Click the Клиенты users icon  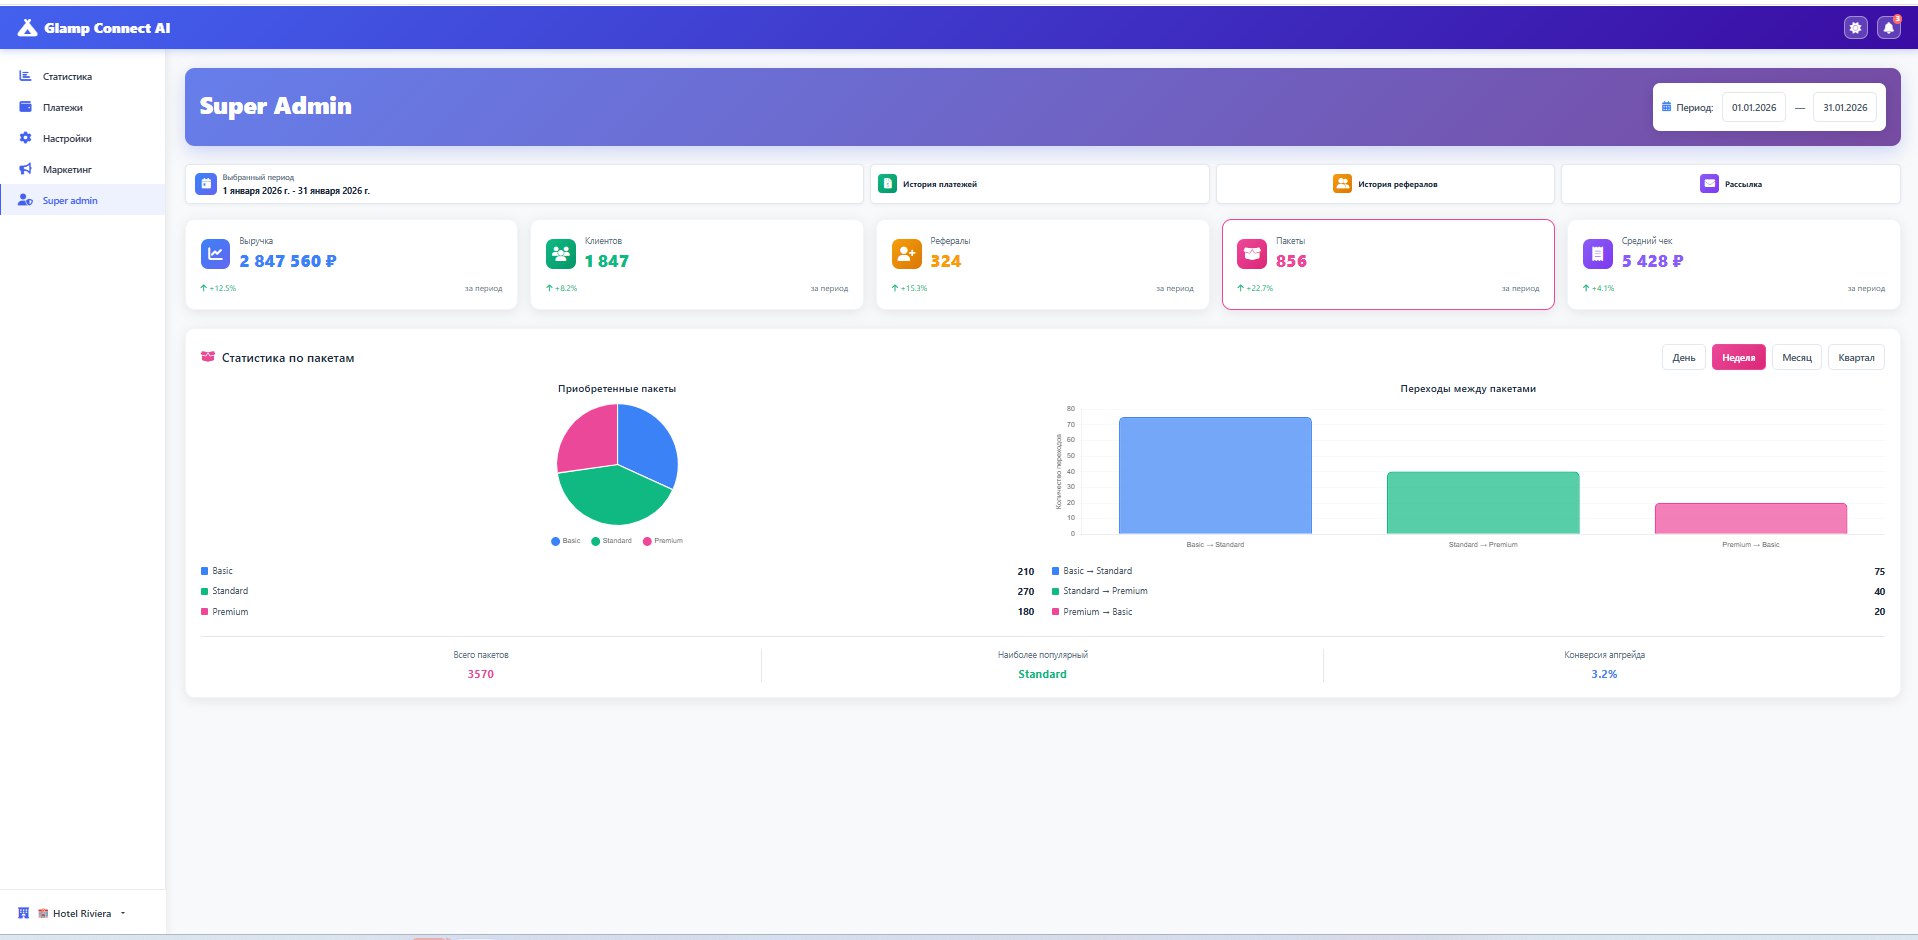click(560, 254)
